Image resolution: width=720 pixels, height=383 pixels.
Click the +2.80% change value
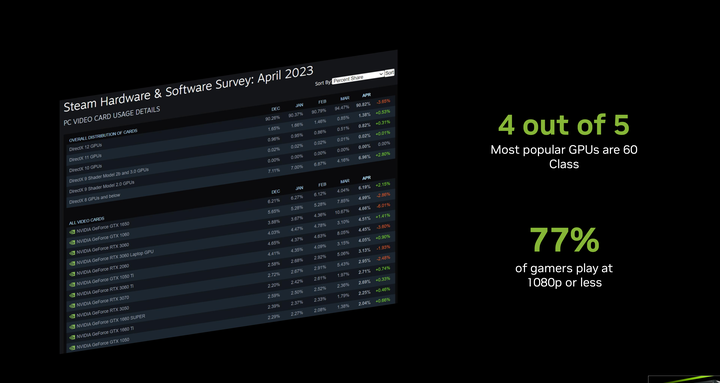pos(383,154)
